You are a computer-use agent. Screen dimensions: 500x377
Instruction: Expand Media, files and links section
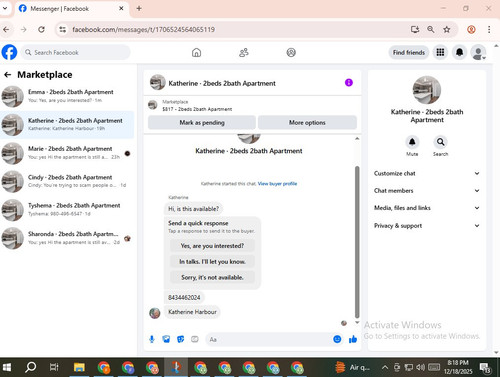[x=427, y=208]
